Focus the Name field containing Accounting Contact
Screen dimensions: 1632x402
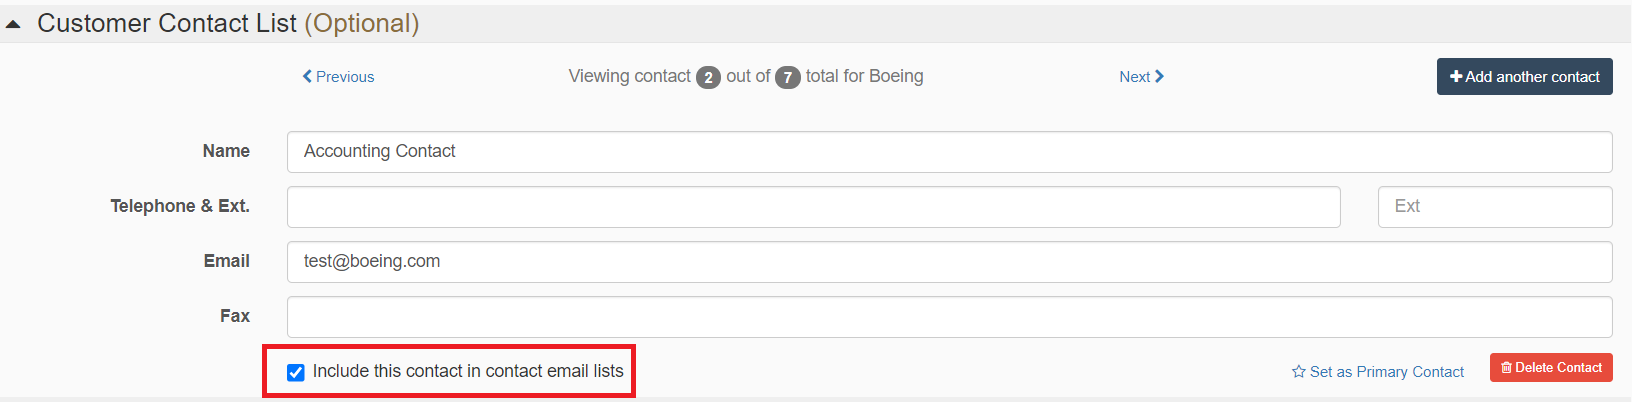click(x=950, y=151)
